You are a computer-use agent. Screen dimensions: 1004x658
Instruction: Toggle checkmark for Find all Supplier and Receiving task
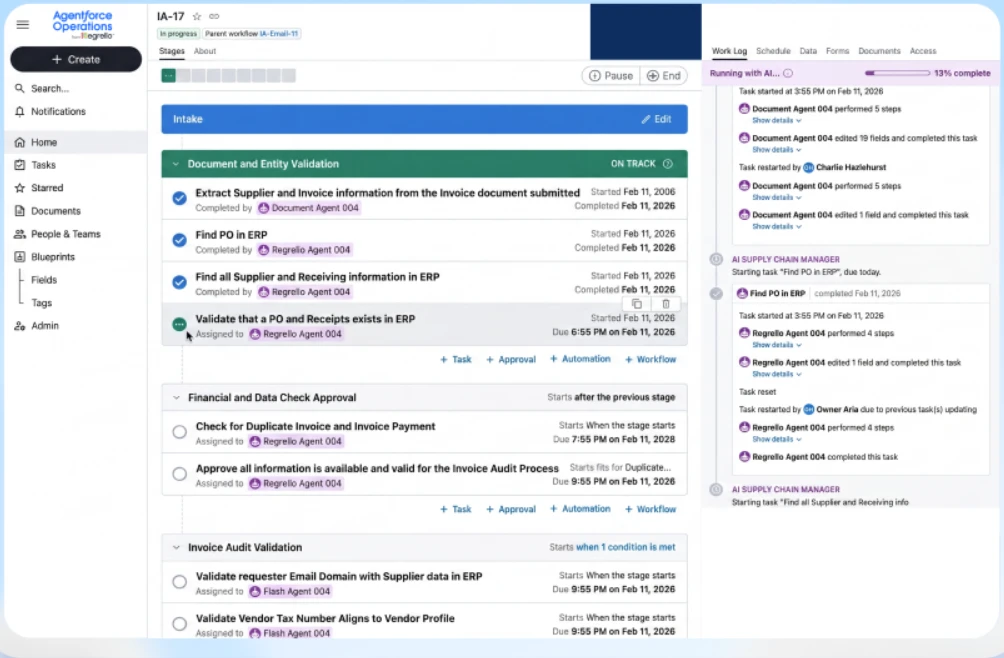[x=179, y=282]
